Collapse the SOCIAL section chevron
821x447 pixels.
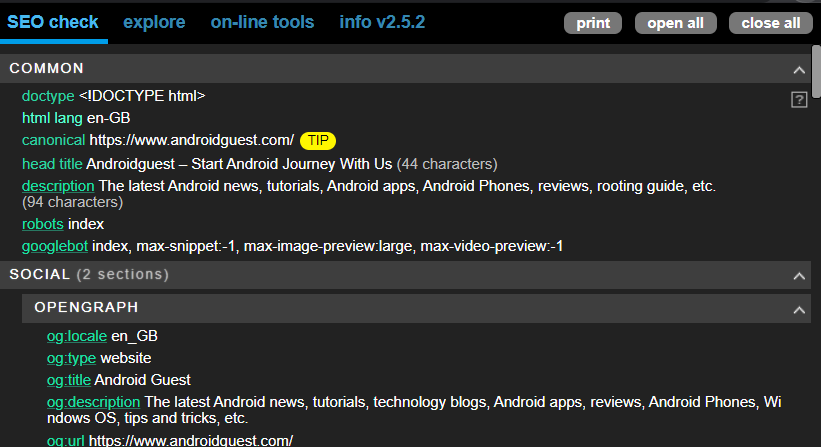(799, 275)
